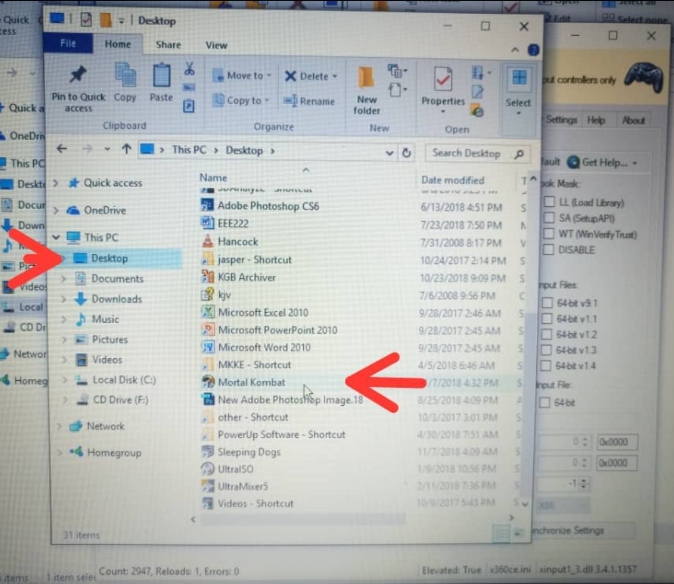
Task: Toggle the DISABLE checkbox in x360ce
Action: point(548,249)
